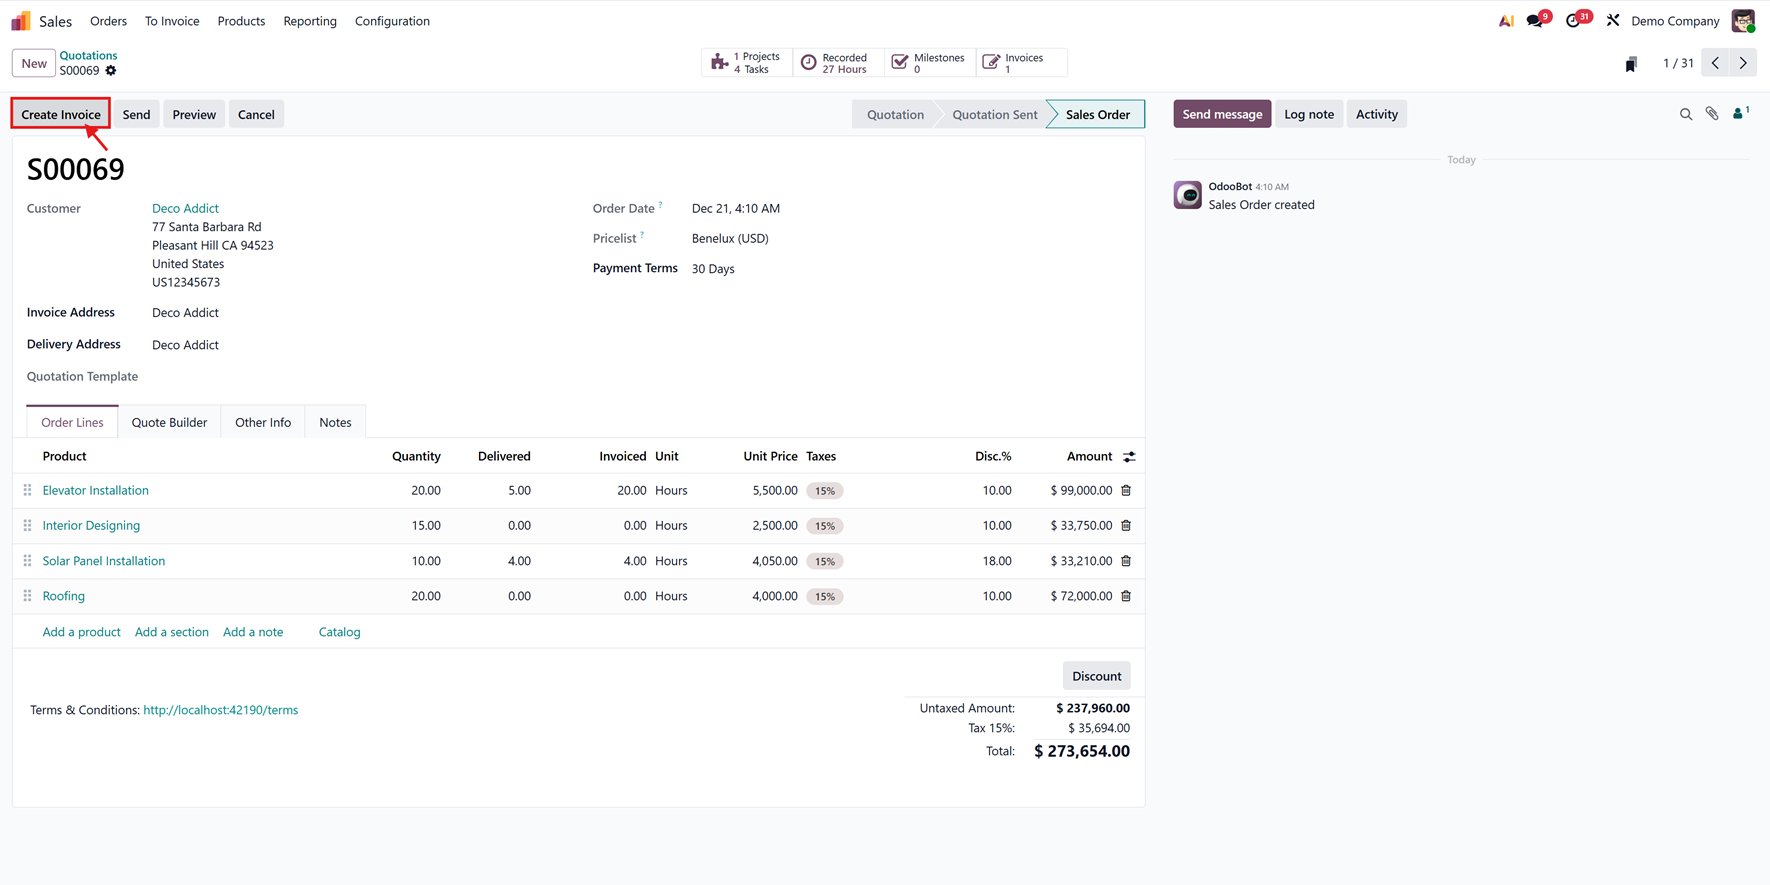Click the New button

click(x=34, y=63)
